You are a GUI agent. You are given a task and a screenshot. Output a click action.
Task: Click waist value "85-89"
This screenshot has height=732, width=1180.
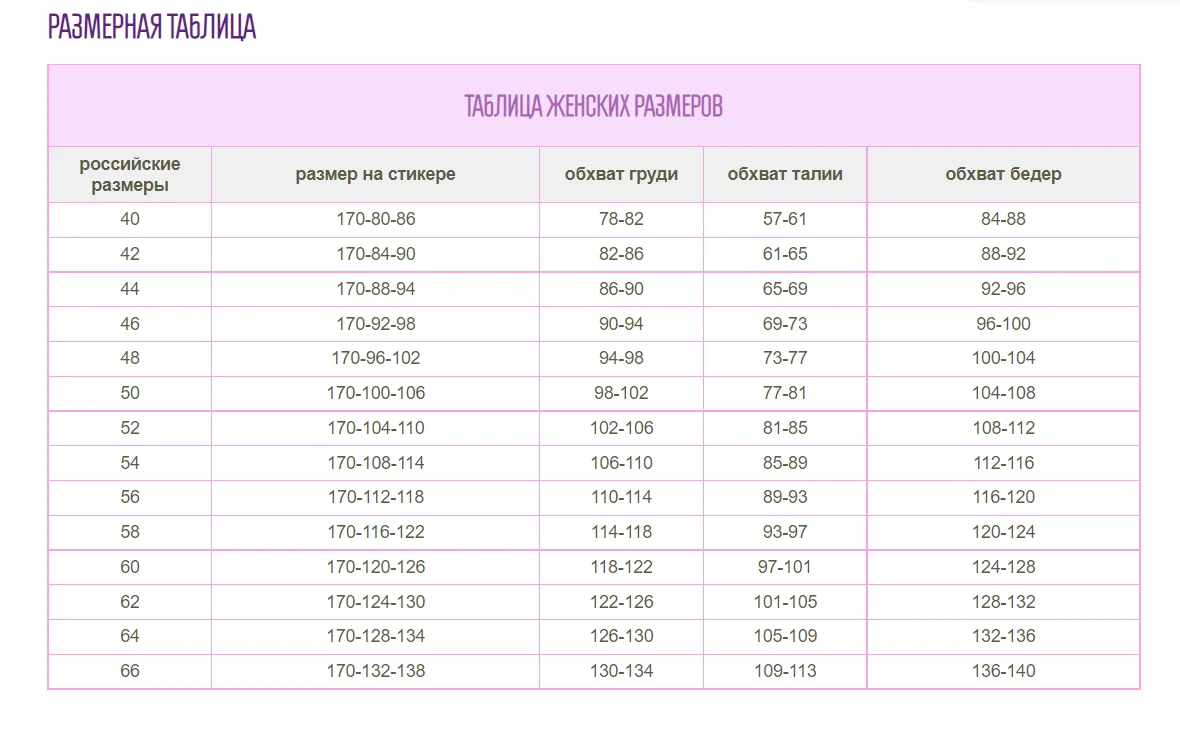(785, 463)
